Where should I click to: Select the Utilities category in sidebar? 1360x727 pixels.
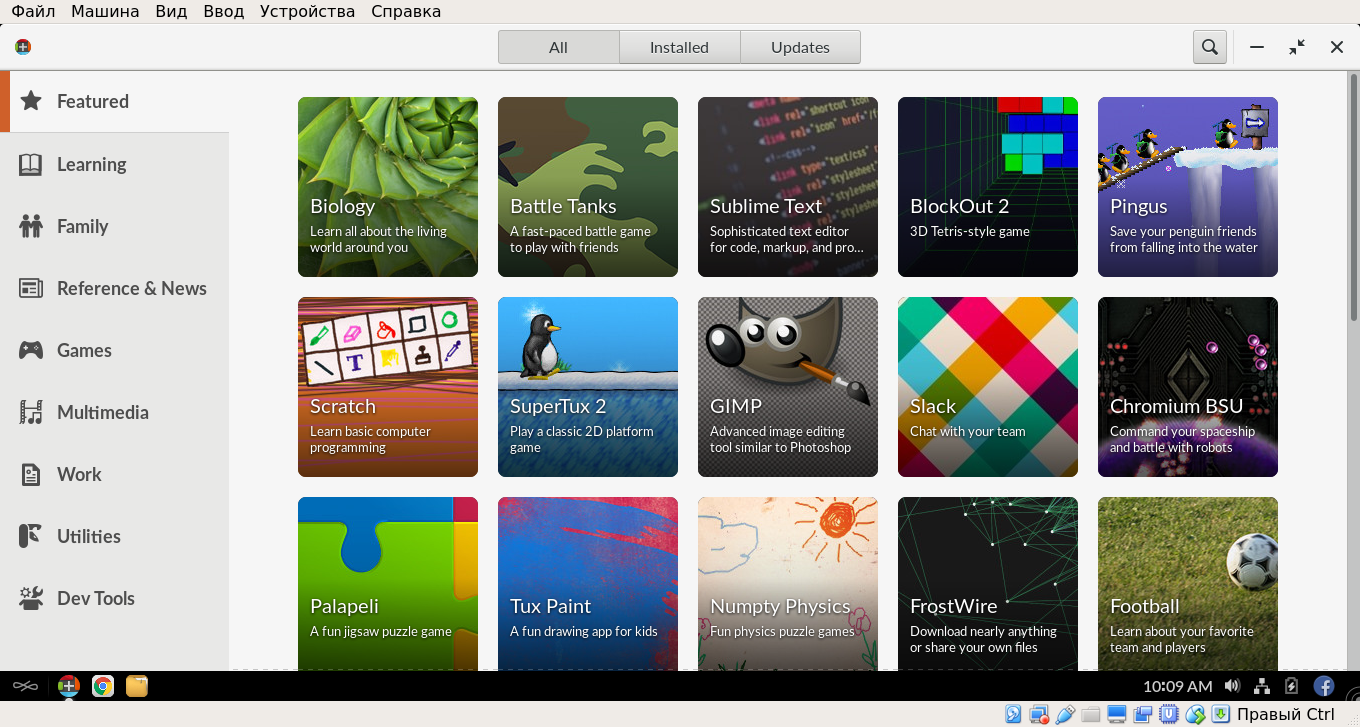tap(114, 536)
